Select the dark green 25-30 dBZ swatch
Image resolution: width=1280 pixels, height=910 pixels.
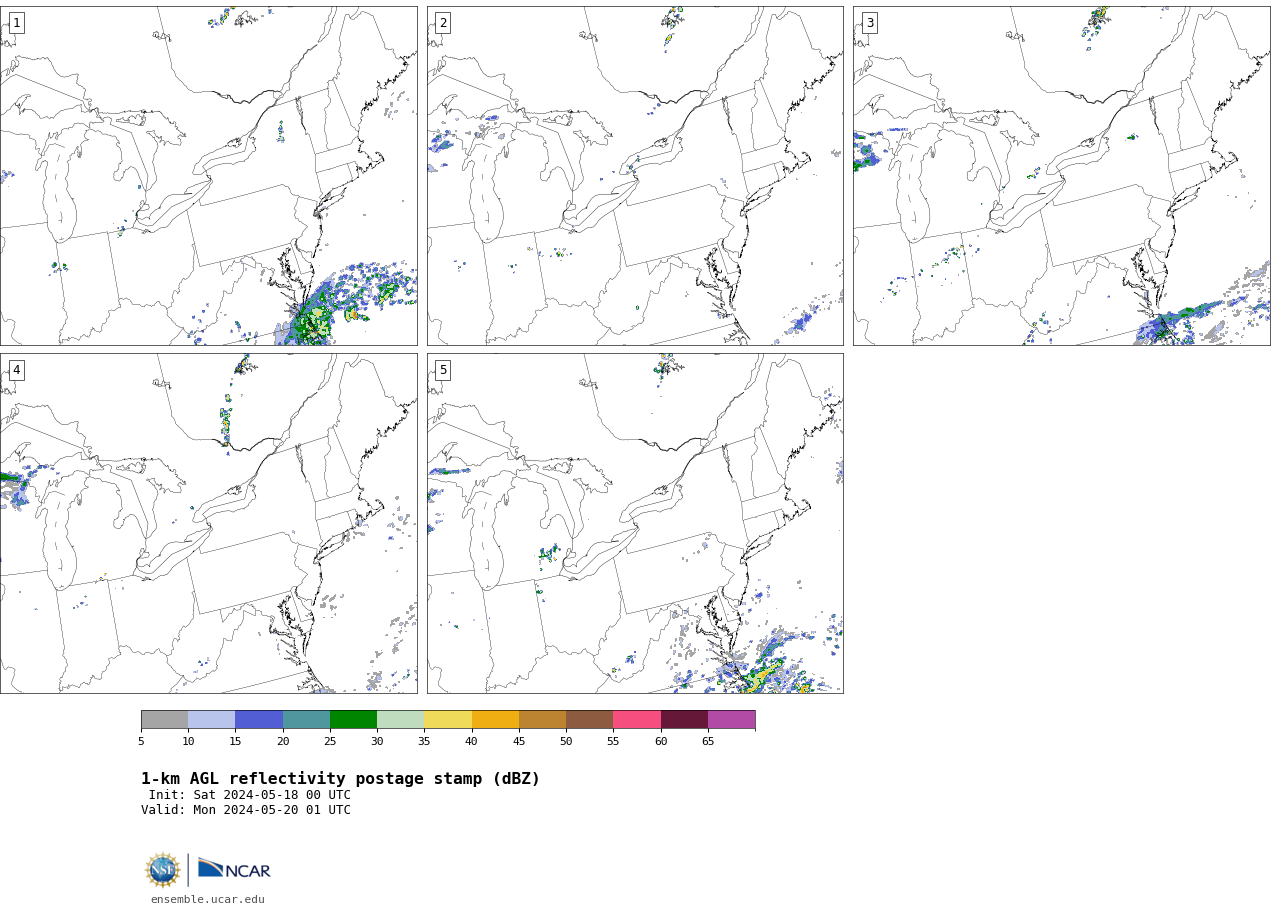(x=354, y=720)
